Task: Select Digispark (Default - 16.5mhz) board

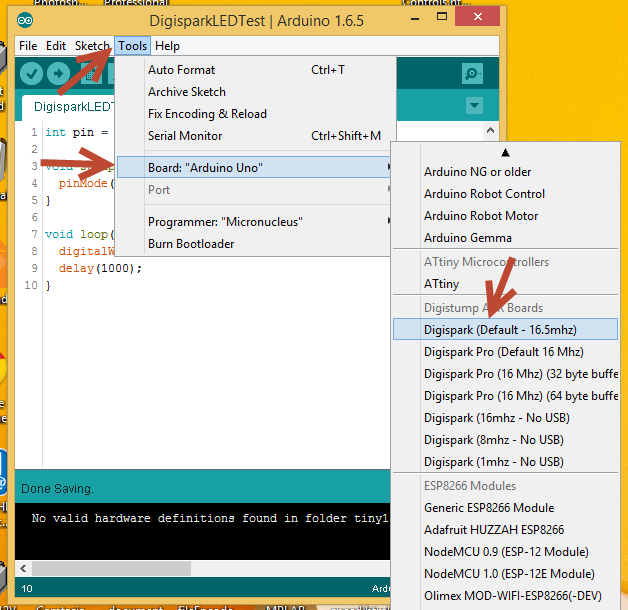Action: (500, 330)
